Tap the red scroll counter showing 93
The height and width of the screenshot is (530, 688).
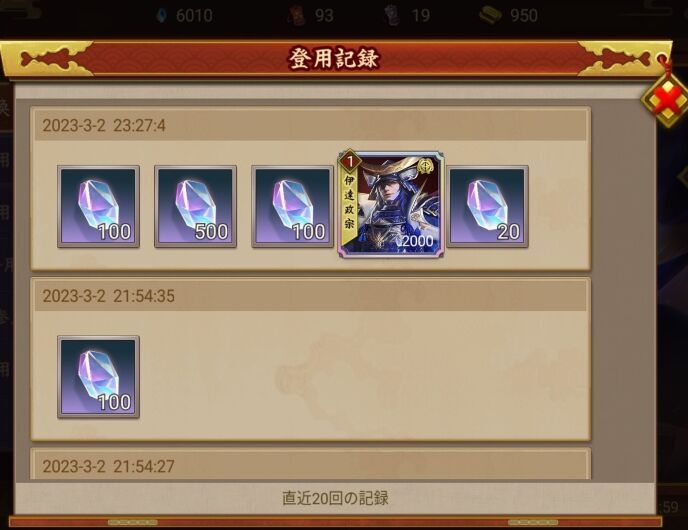pyautogui.click(x=311, y=16)
